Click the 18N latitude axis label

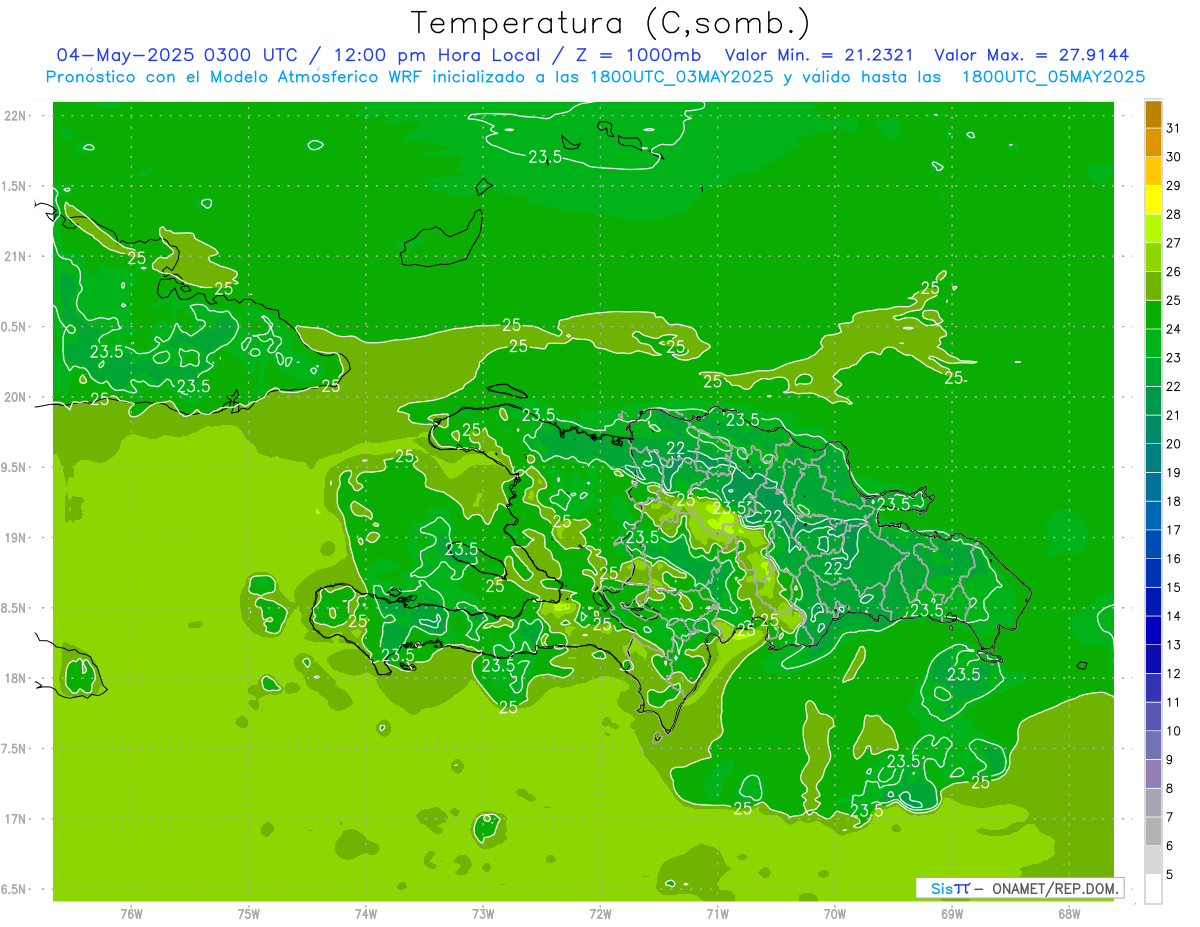(x=16, y=678)
